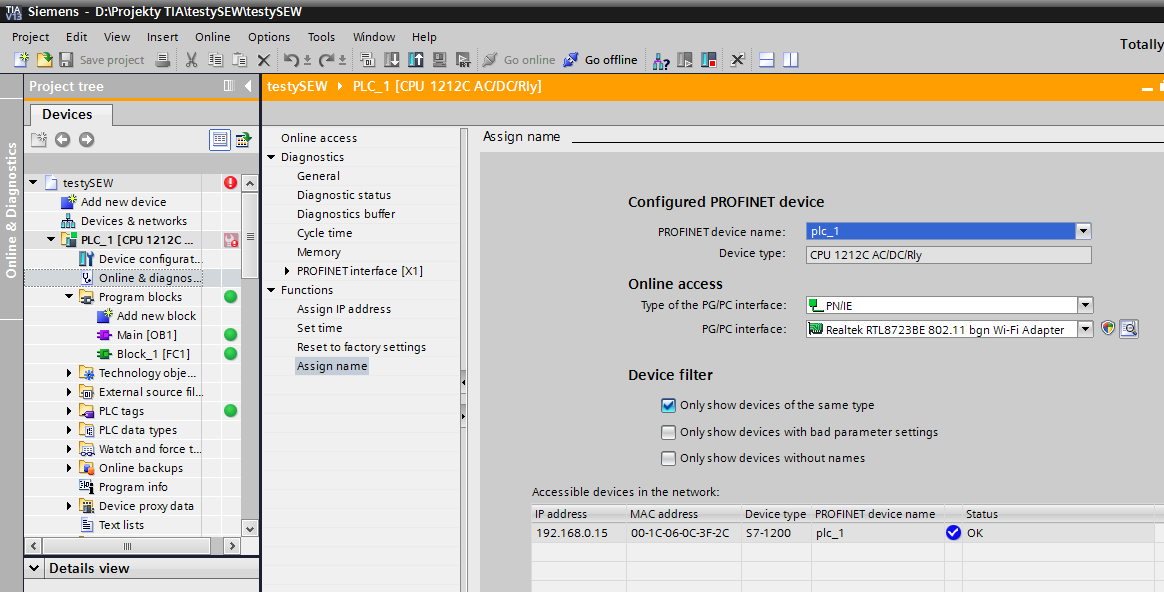Click the Cross-references toolbar icon
1164x592 pixels.
click(x=737, y=59)
